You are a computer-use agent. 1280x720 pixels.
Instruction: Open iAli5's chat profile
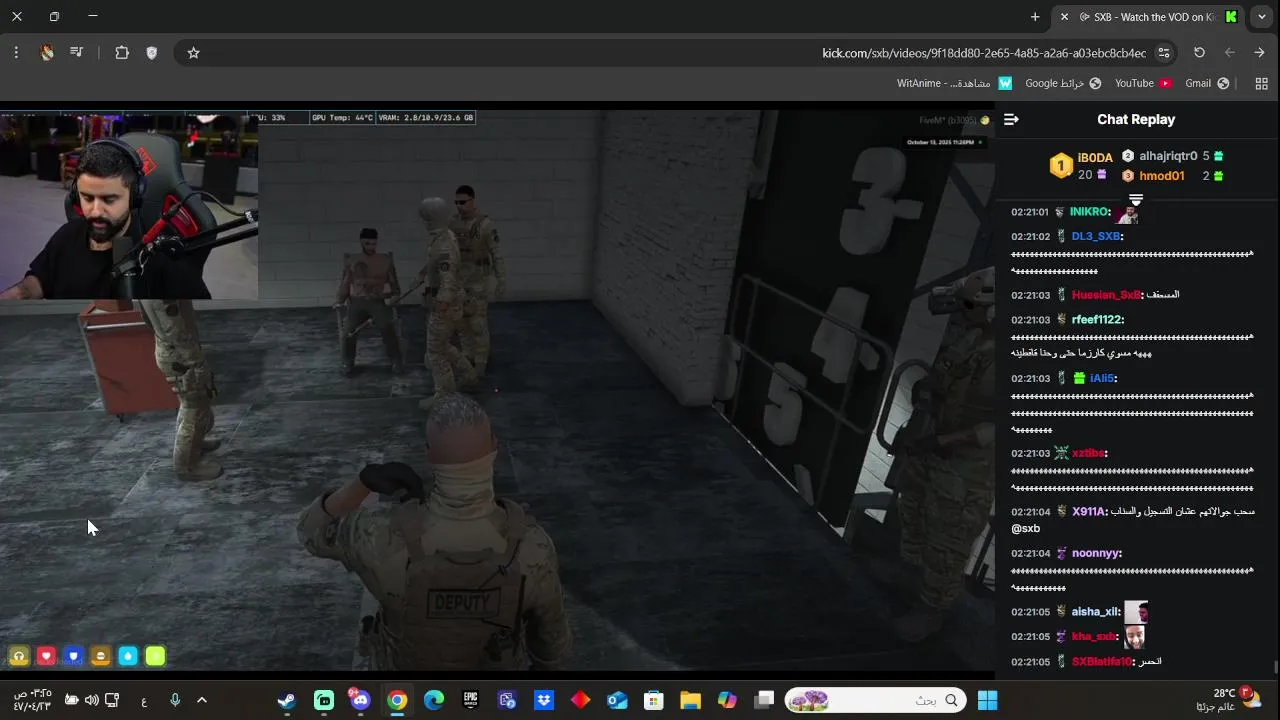pos(1103,378)
